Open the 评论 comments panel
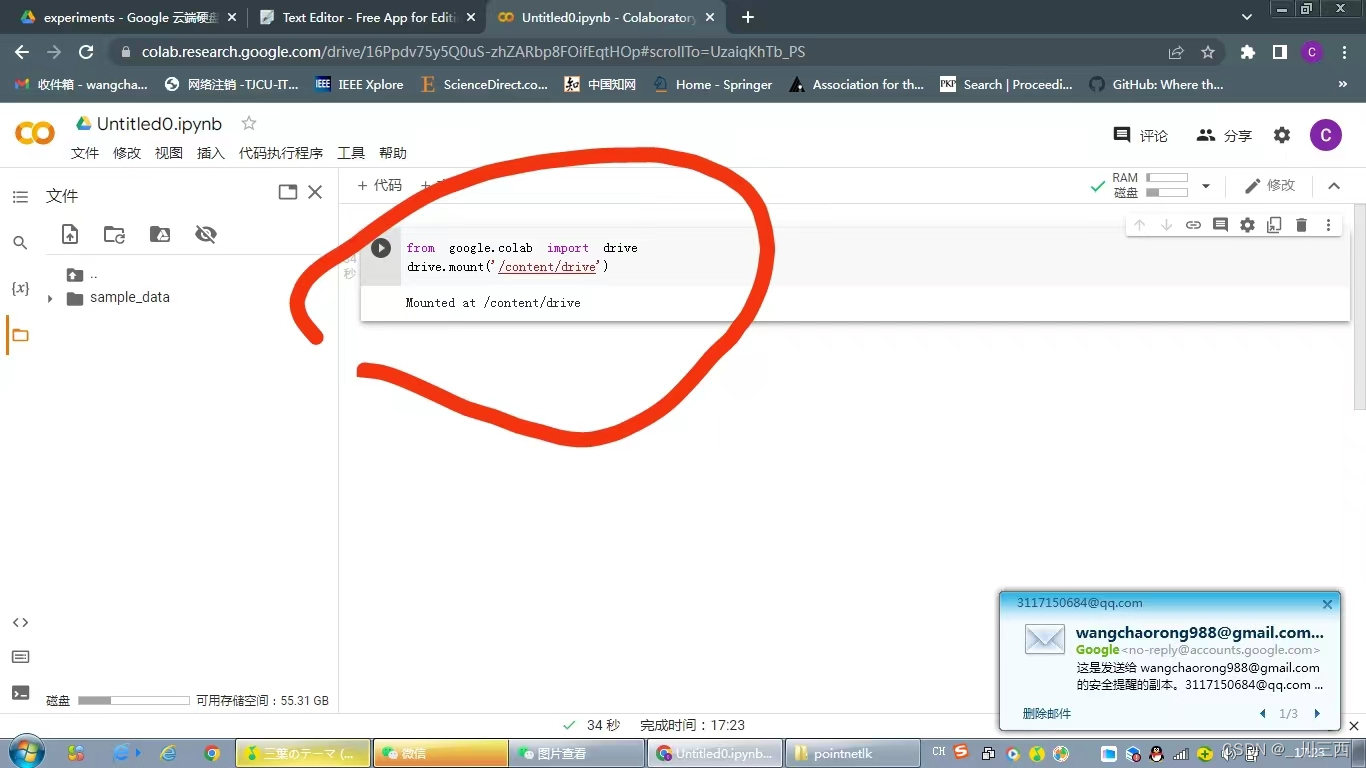The image size is (1366, 768). pyautogui.click(x=1141, y=135)
